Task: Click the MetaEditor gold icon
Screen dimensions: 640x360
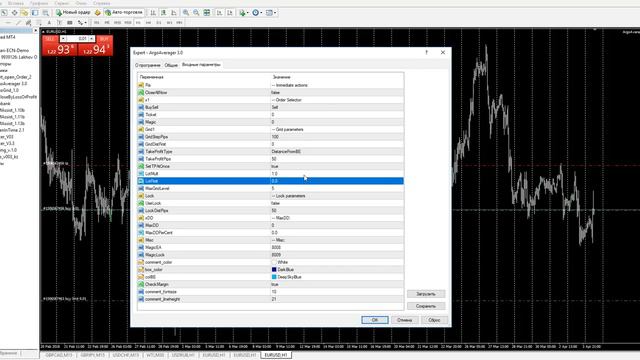Action: pos(98,13)
